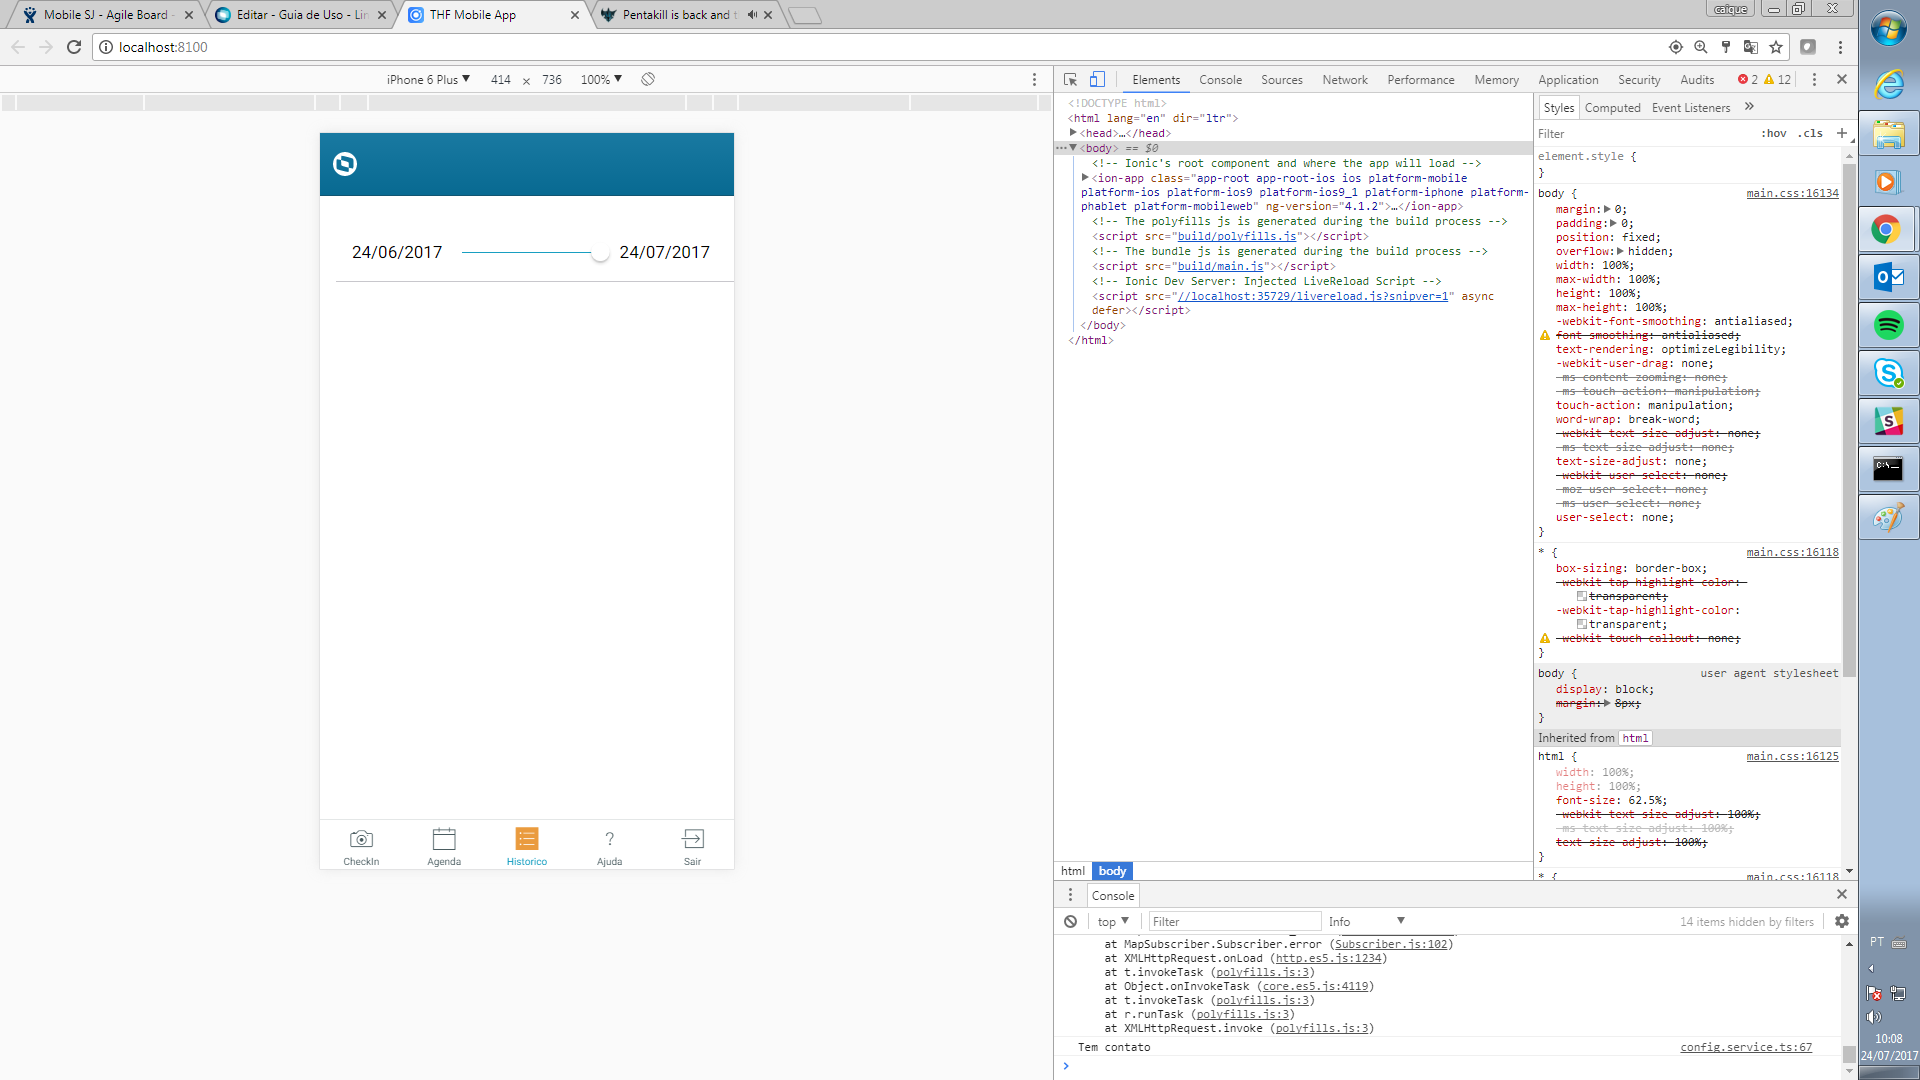
Task: Switch to the Computed styles tab
Action: (x=1612, y=107)
